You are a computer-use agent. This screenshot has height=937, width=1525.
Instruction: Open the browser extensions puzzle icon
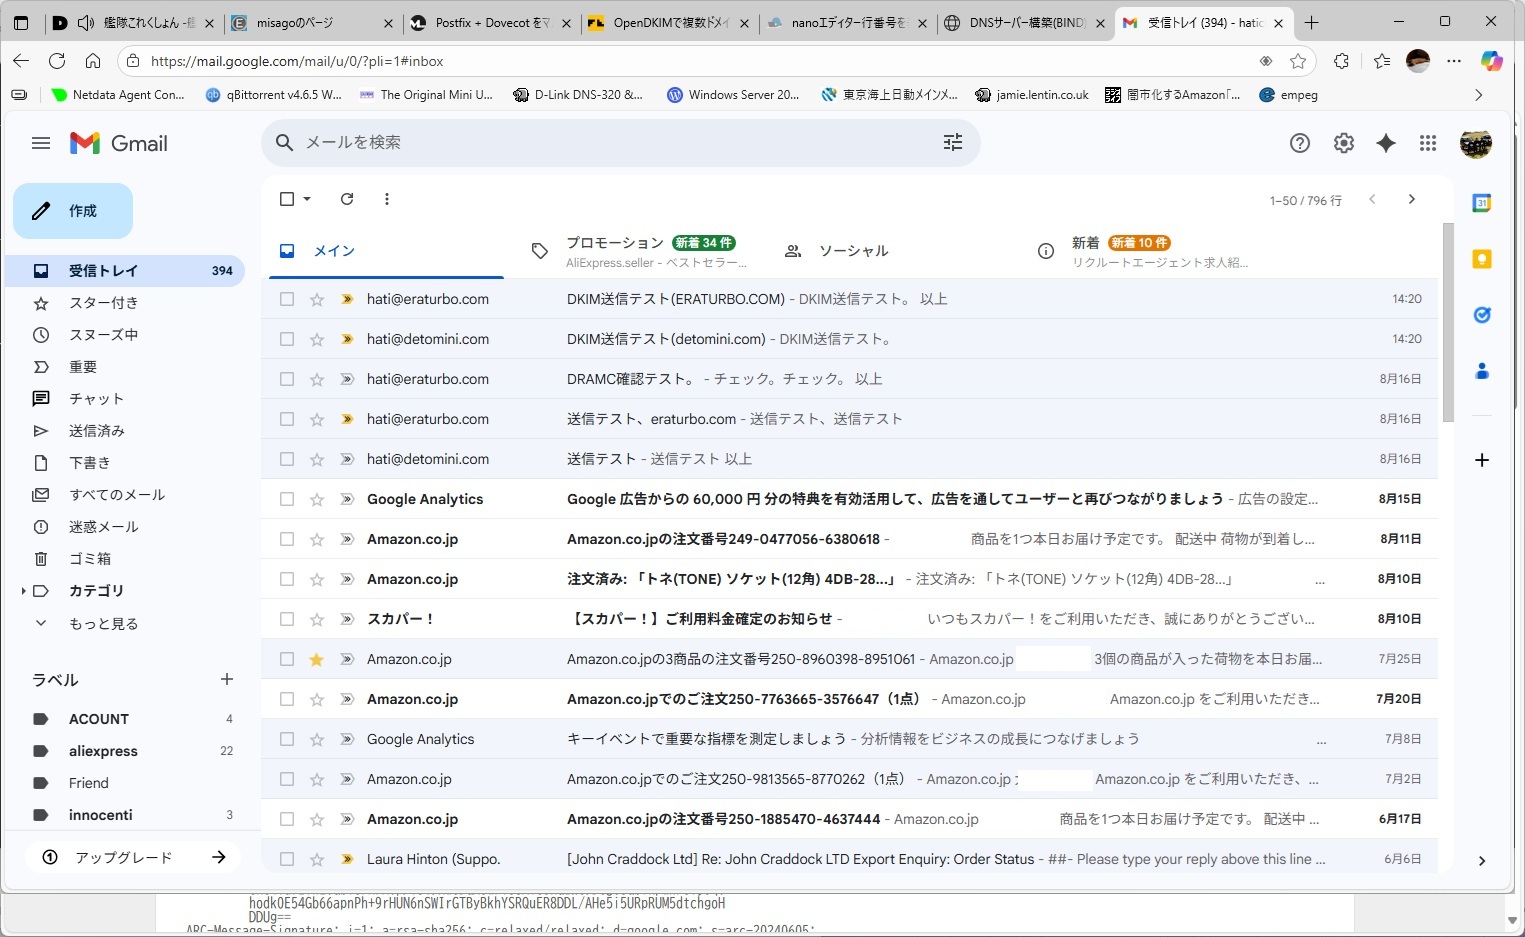coord(1342,61)
